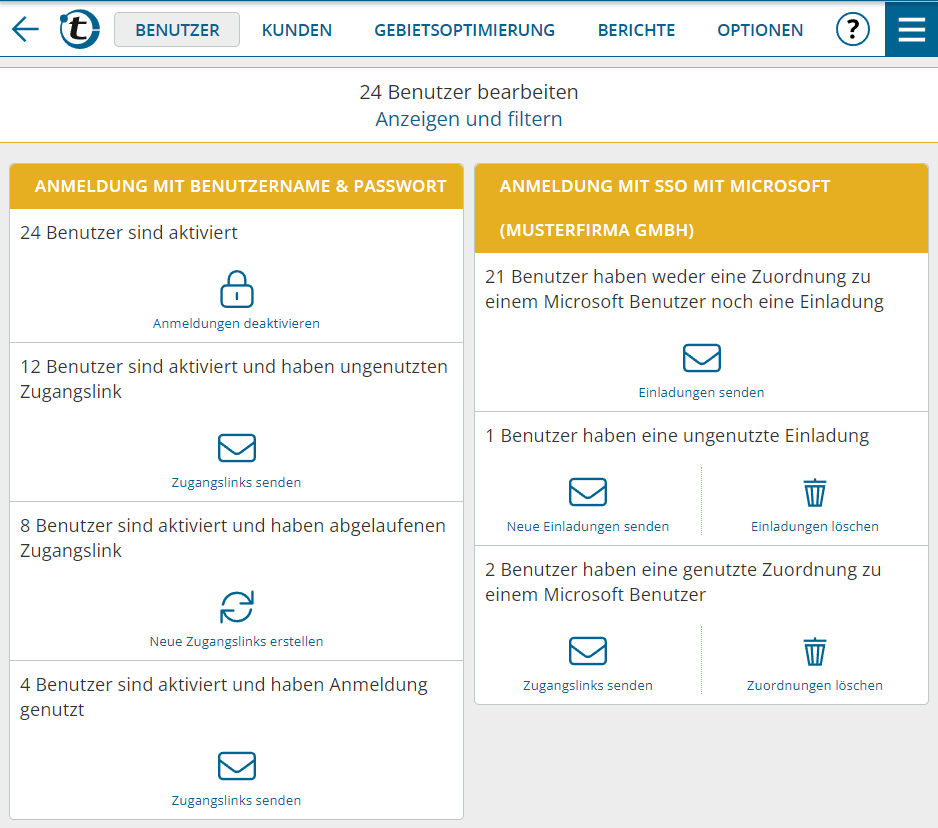Click envelope icon under 4 Benutzer Anmeldung genutzt

pyautogui.click(x=237, y=766)
